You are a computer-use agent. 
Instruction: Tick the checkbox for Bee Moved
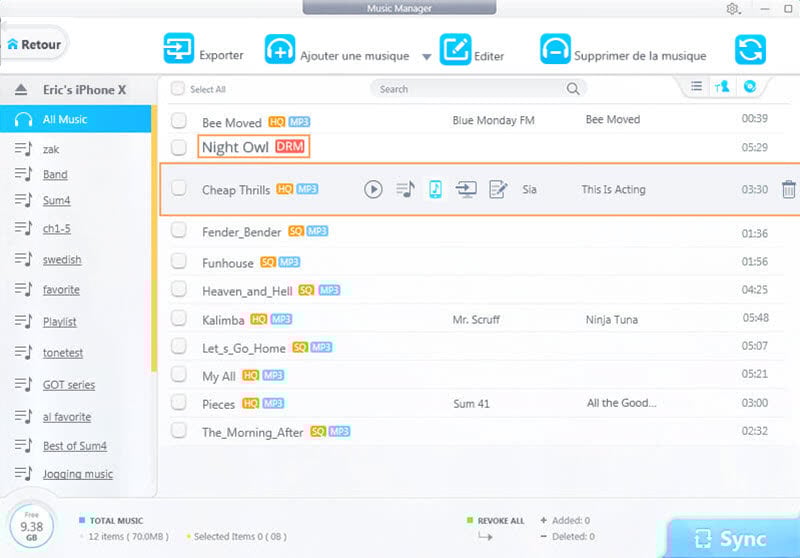click(x=179, y=121)
